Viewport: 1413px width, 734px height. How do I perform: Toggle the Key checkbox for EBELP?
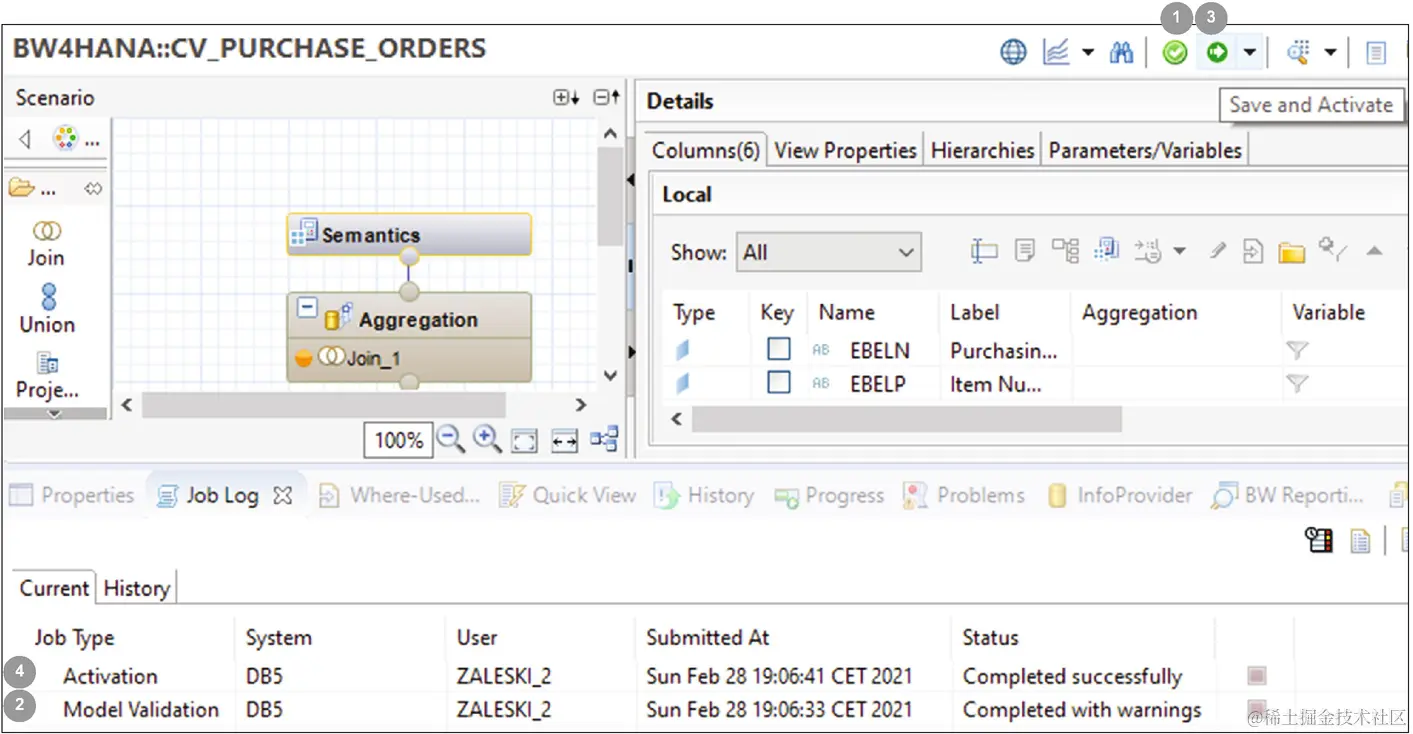coord(778,382)
